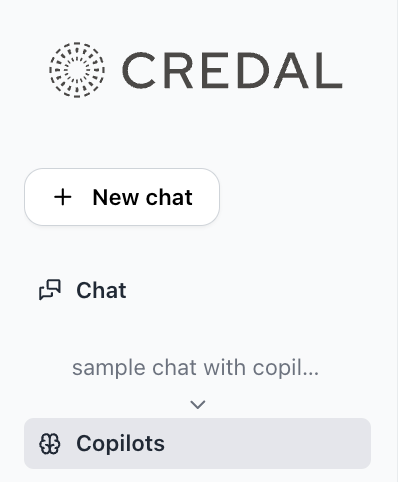Click the Copilots label text

coord(120,444)
